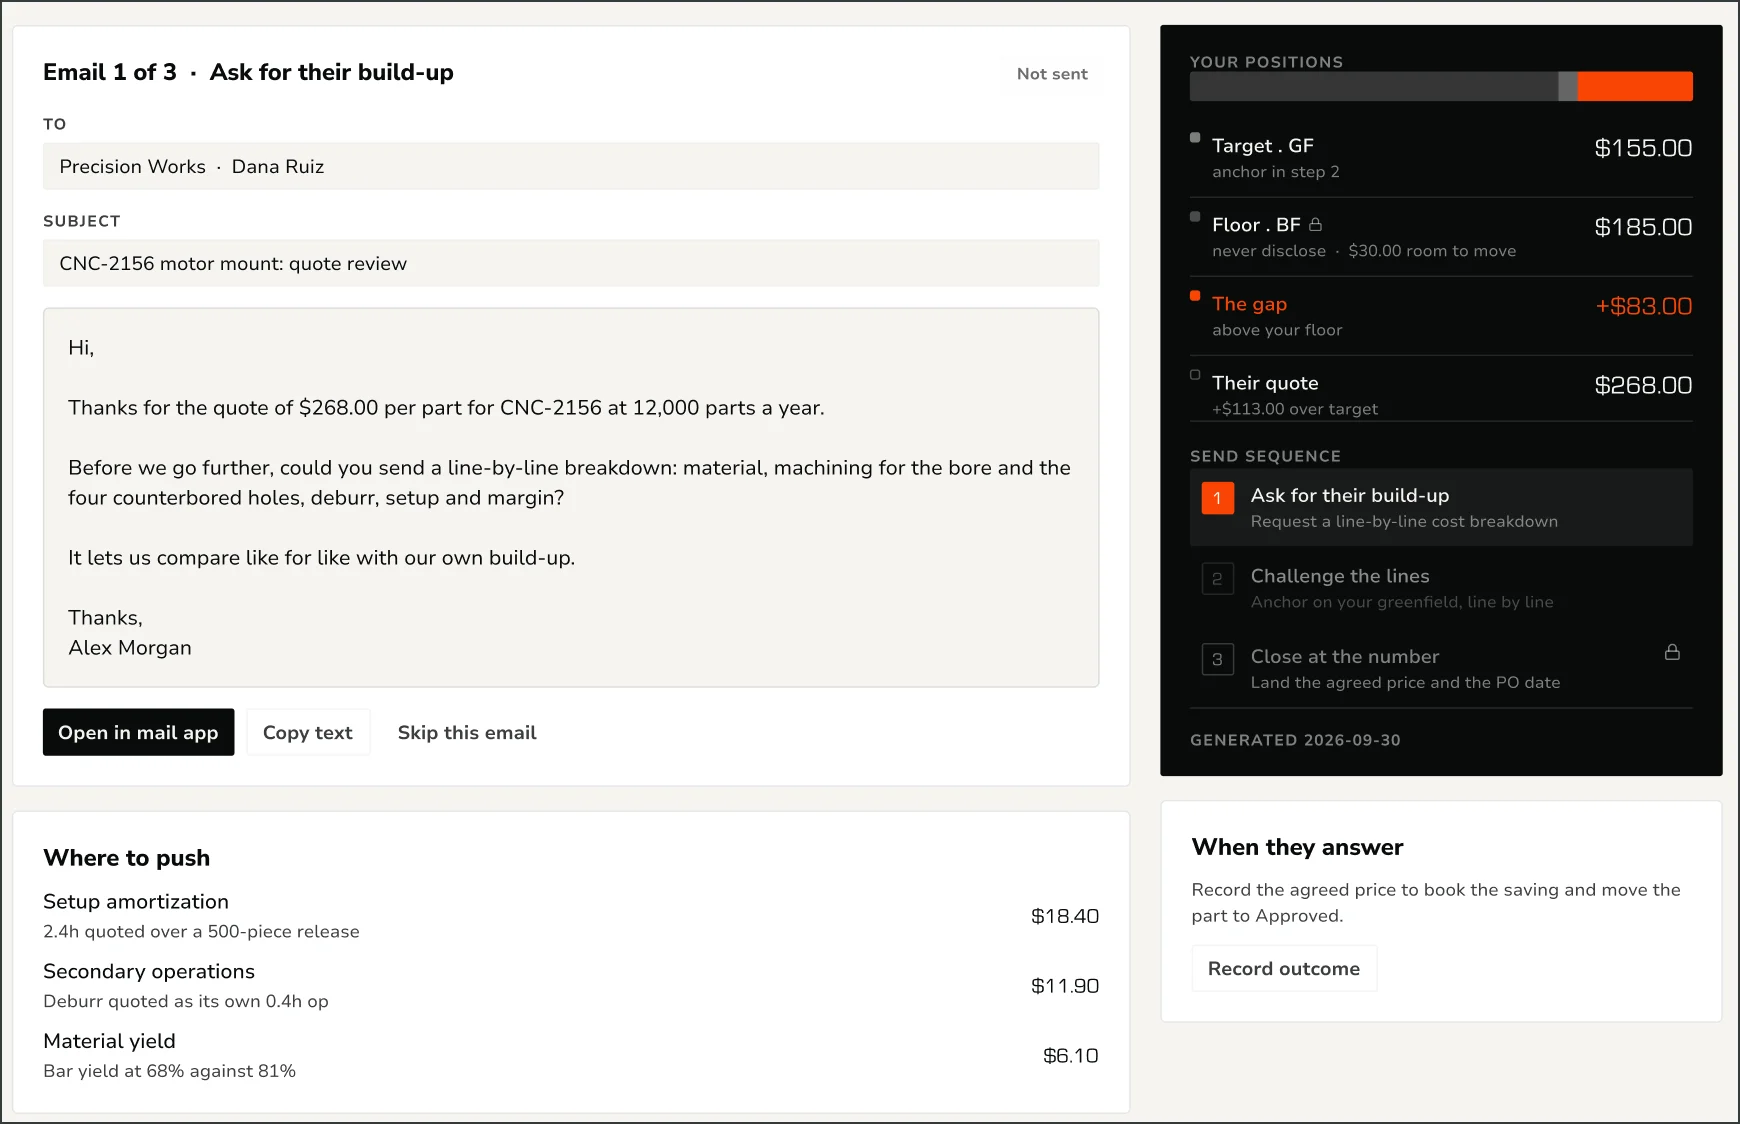Click the $18.40 amount

[x=1065, y=916]
